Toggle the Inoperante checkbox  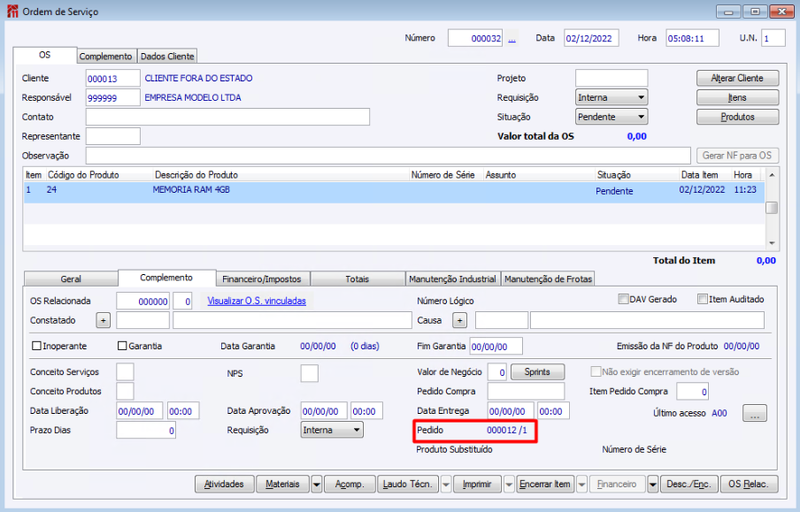click(36, 346)
